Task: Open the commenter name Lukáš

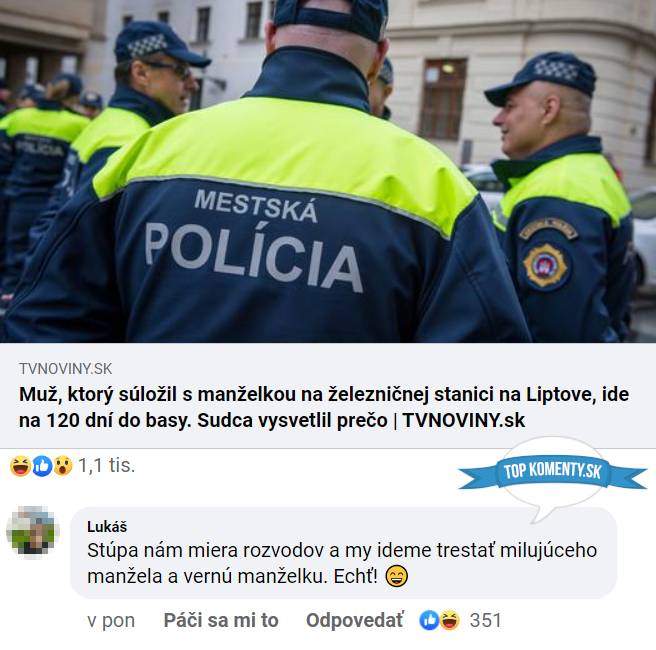Action: 107,527
